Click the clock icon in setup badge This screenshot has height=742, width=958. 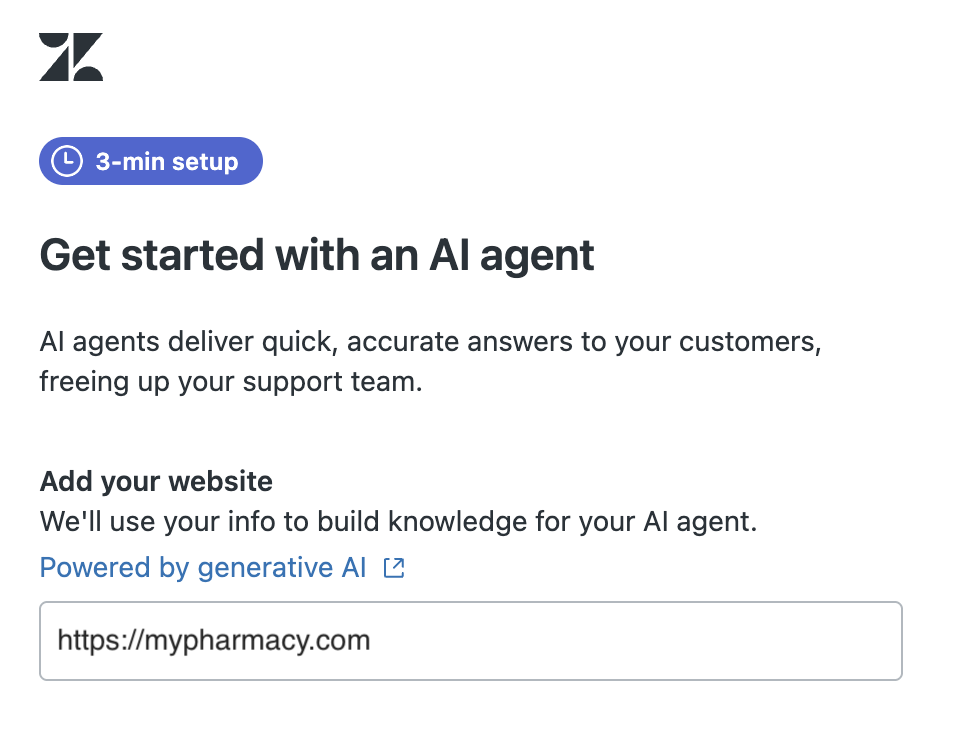pos(67,162)
